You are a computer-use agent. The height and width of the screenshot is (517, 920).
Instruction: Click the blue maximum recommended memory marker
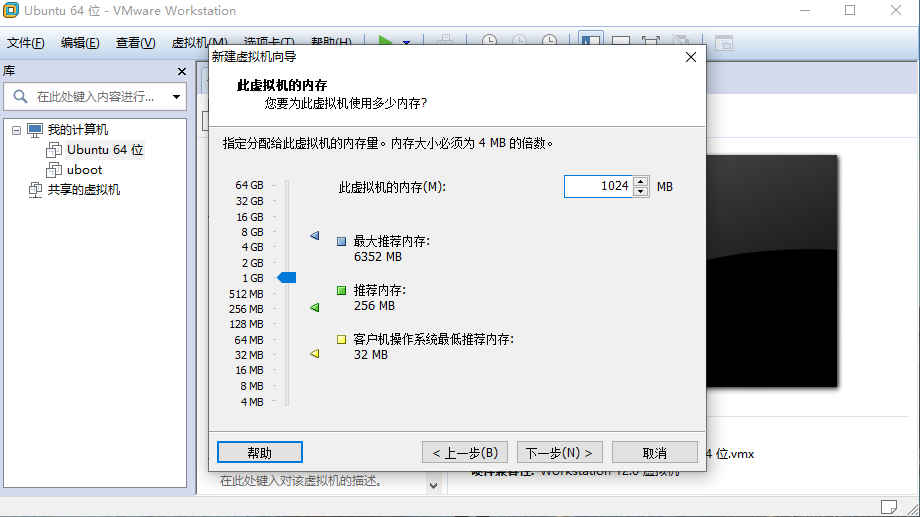(315, 235)
